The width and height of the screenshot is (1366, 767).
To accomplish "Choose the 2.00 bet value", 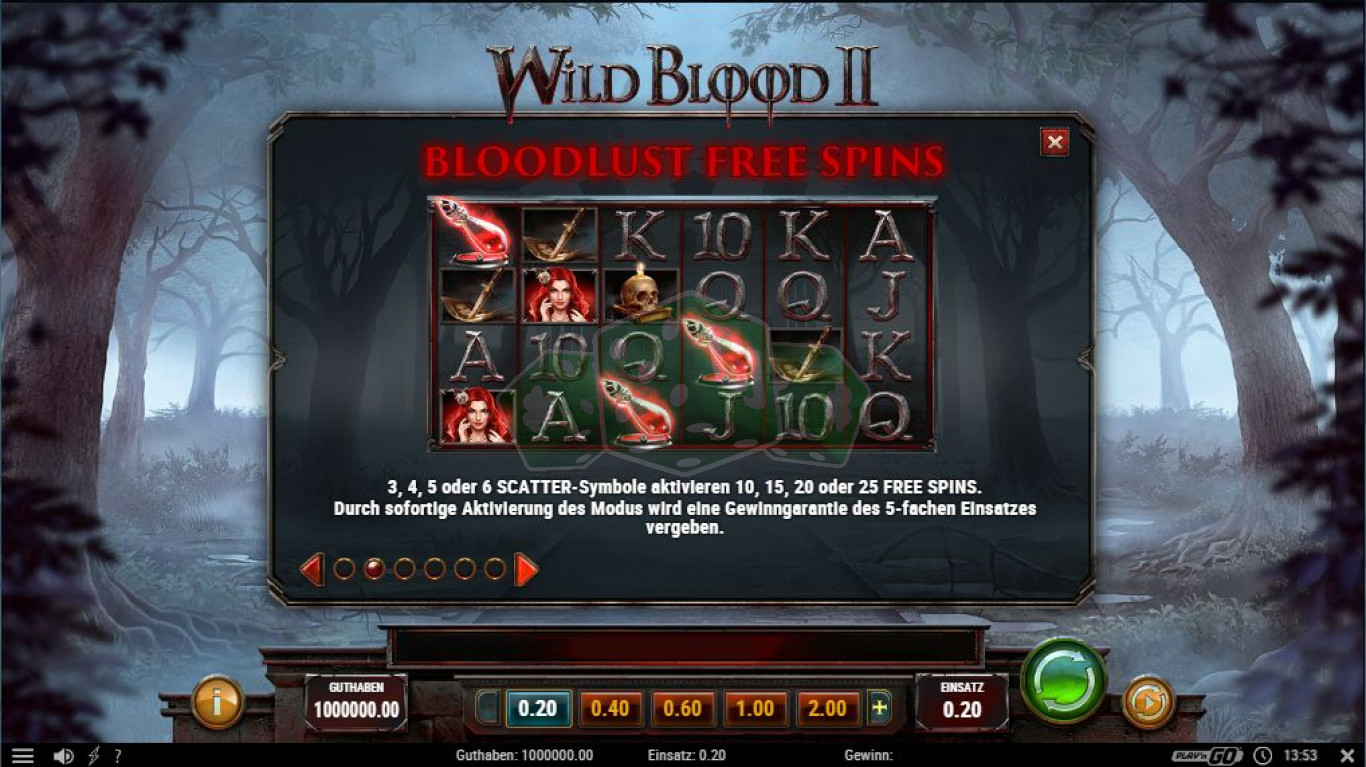I will coord(828,708).
